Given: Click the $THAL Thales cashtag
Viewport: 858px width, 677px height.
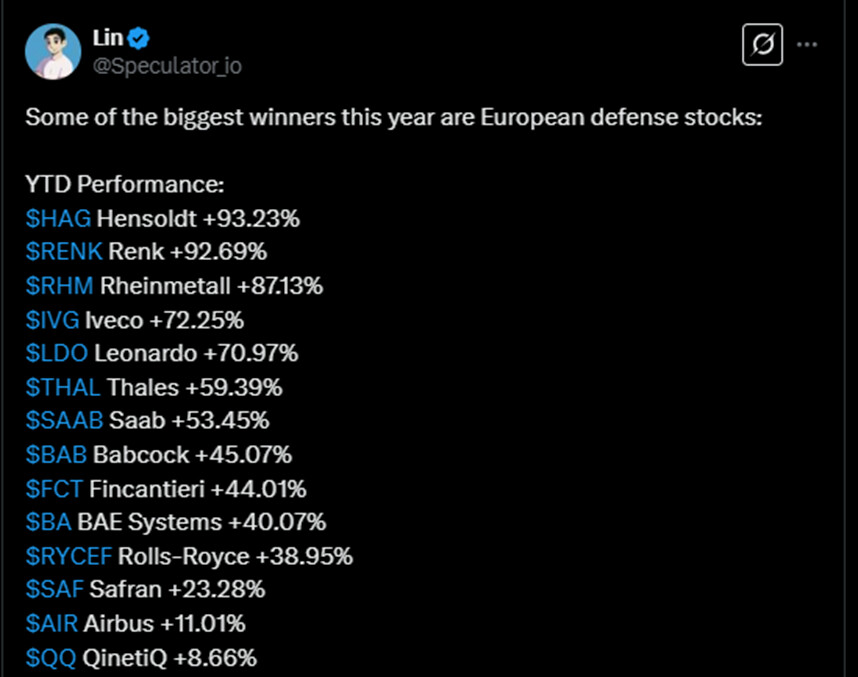Looking at the screenshot, I should pyautogui.click(x=63, y=387).
